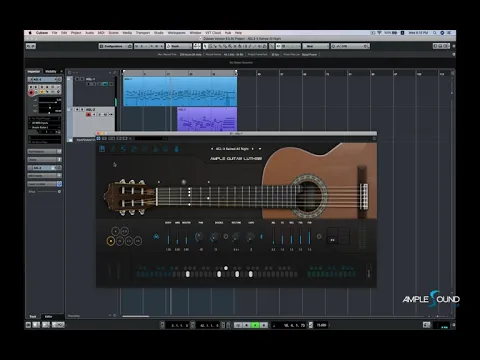The image size is (480, 360).
Task: Click the Pan knob in plugin
Action: tap(199, 237)
